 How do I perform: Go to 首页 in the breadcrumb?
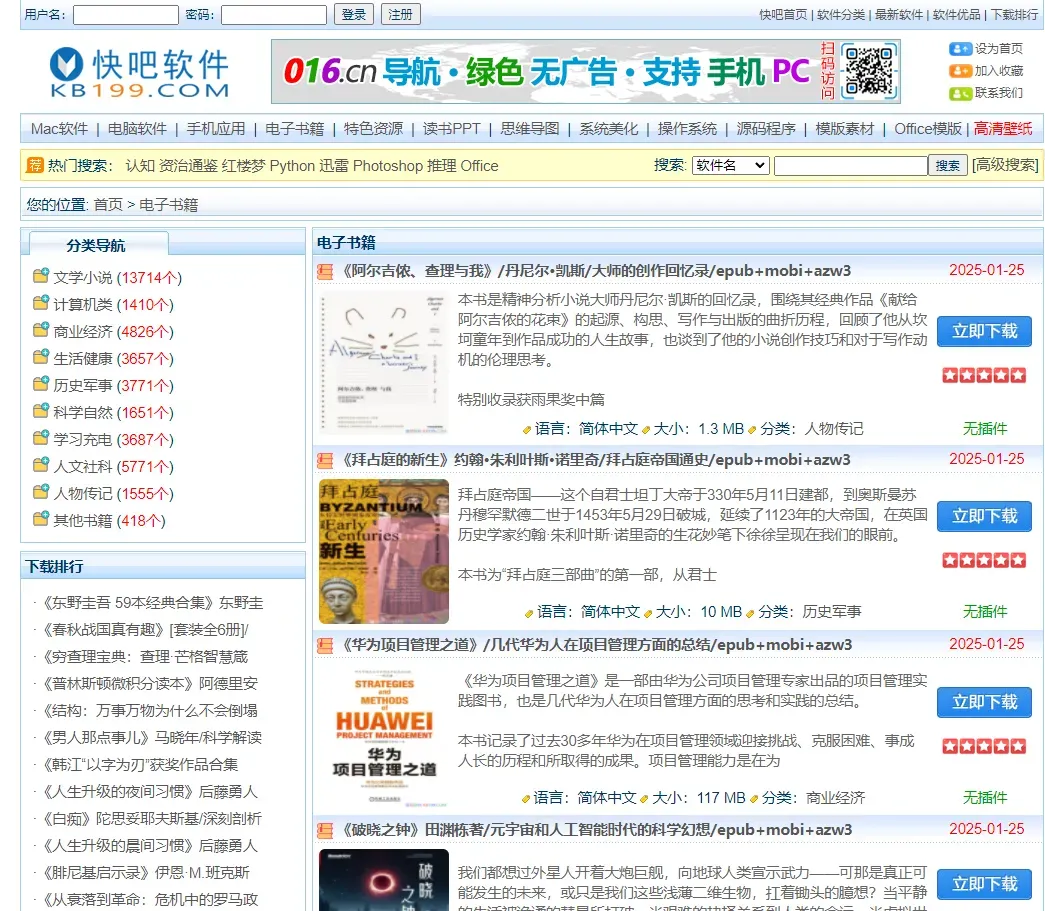click(x=108, y=205)
